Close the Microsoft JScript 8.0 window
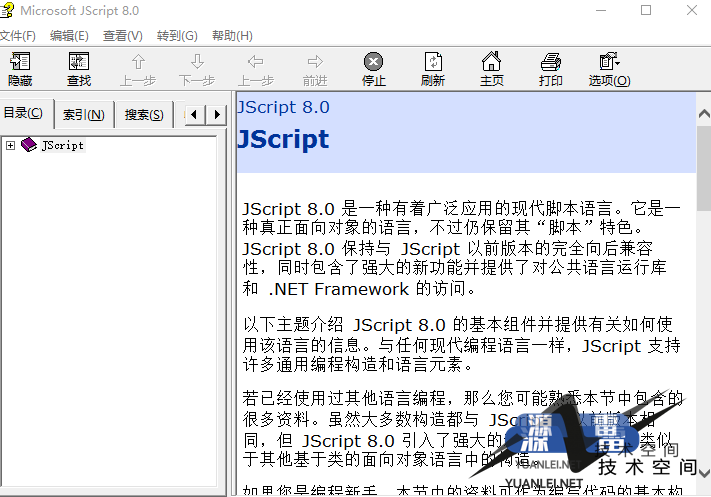The width and height of the screenshot is (711, 497). click(x=692, y=10)
